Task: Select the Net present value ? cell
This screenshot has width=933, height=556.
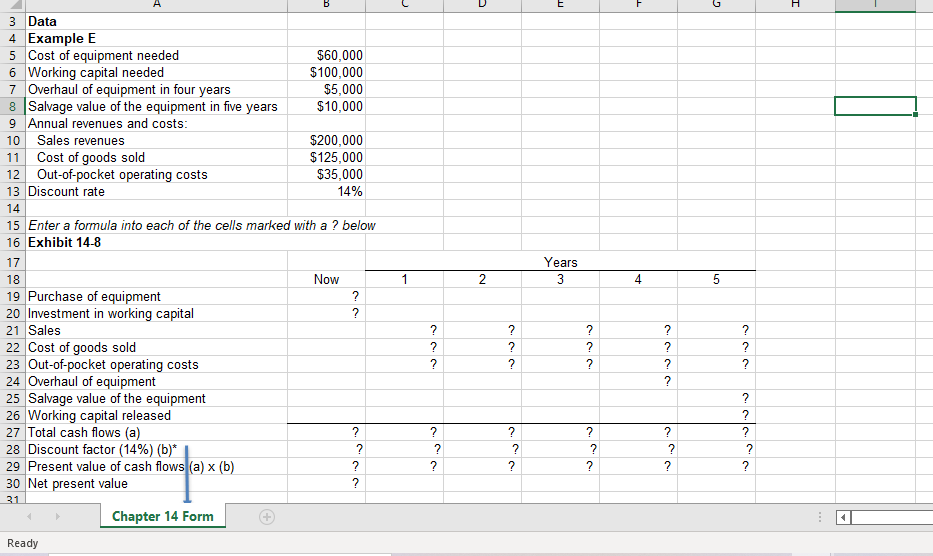Action: [x=326, y=484]
